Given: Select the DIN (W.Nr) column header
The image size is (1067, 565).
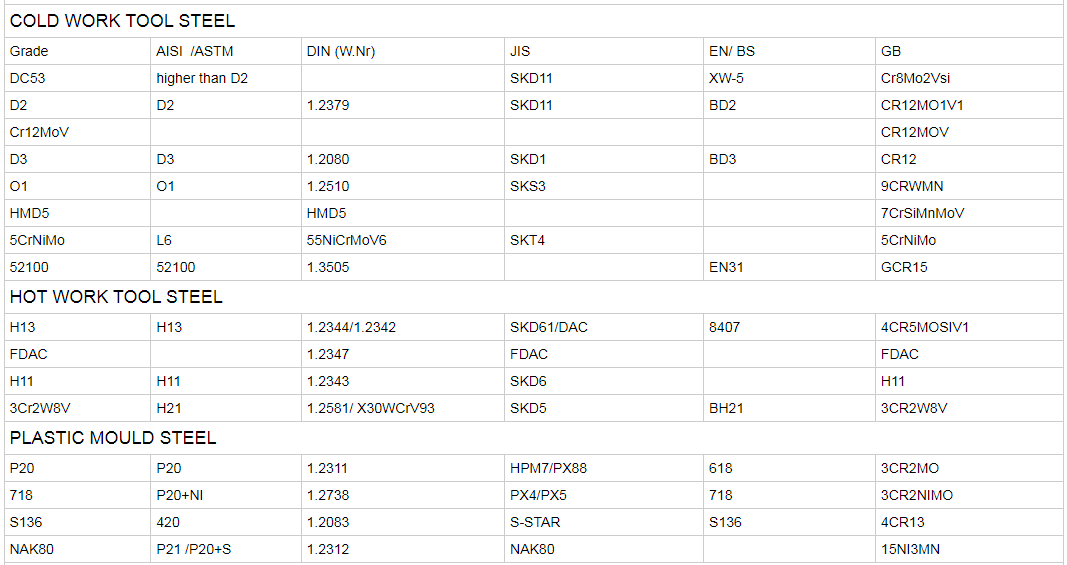Looking at the screenshot, I should [x=341, y=51].
